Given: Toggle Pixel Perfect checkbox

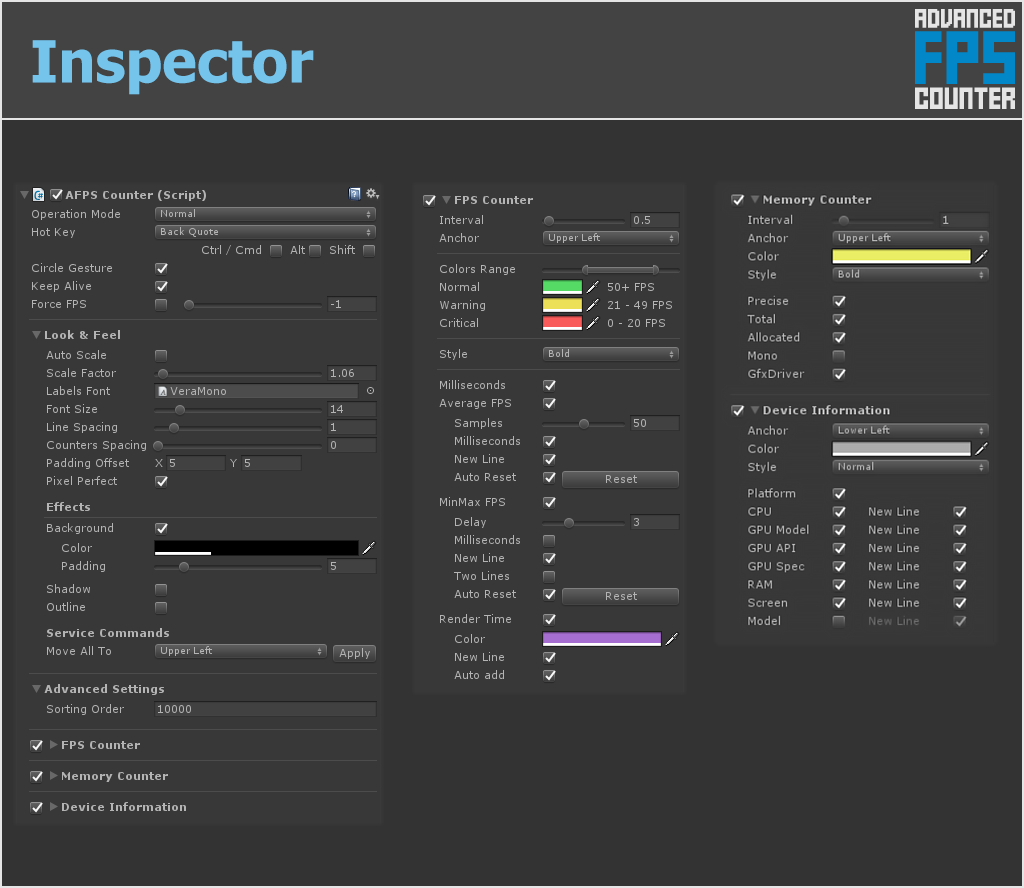Looking at the screenshot, I should point(161,481).
